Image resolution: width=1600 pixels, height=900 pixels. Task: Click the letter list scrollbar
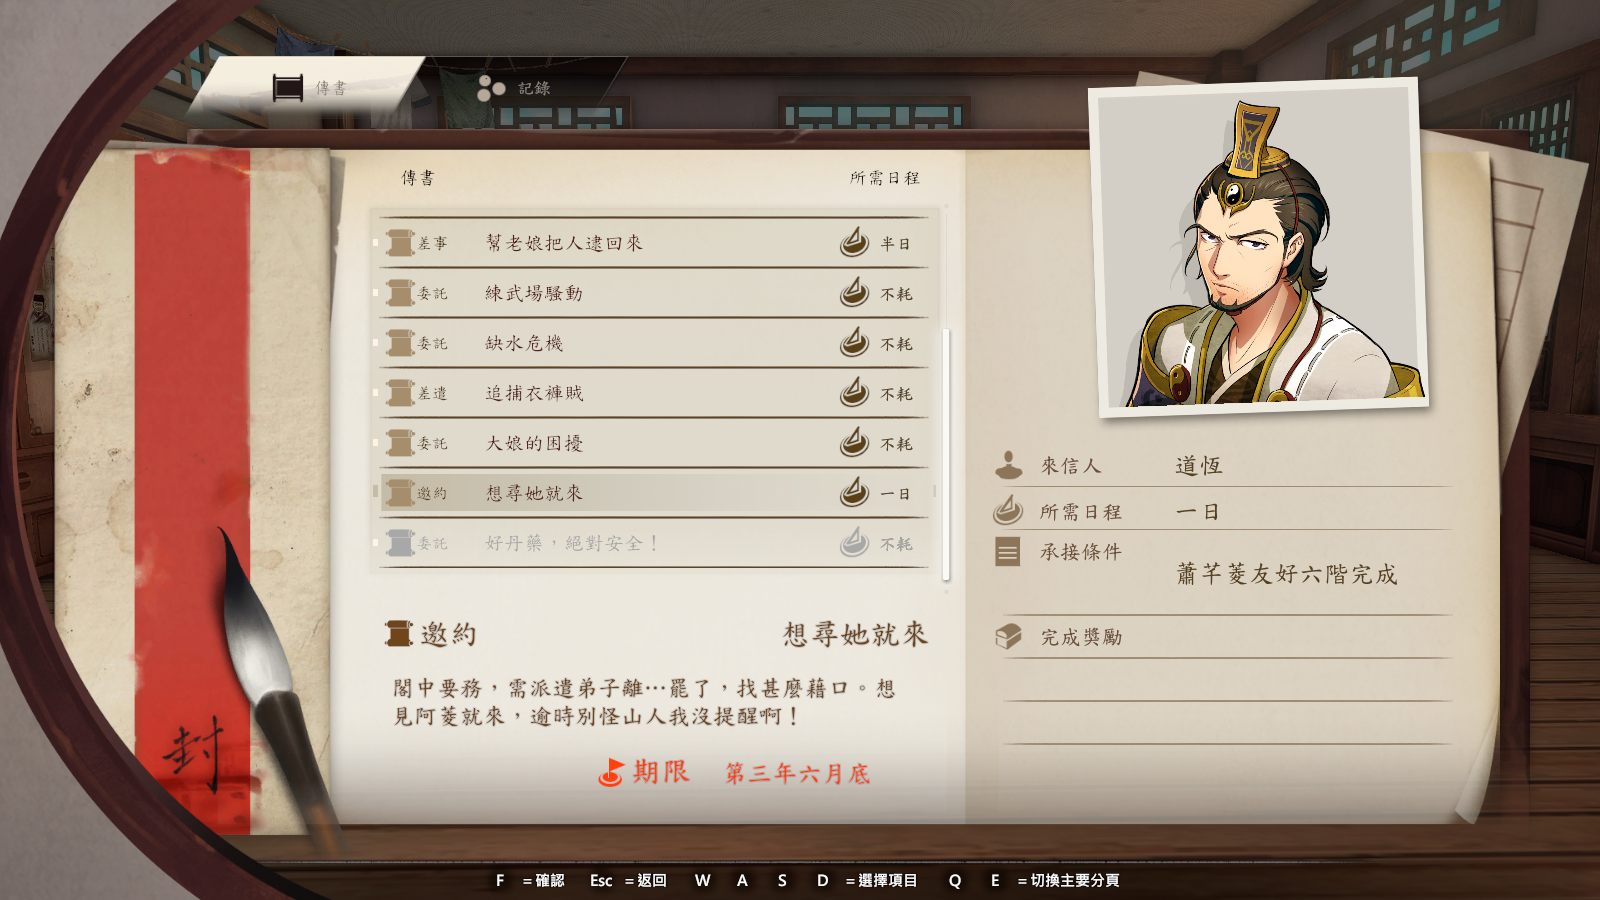pos(946,455)
